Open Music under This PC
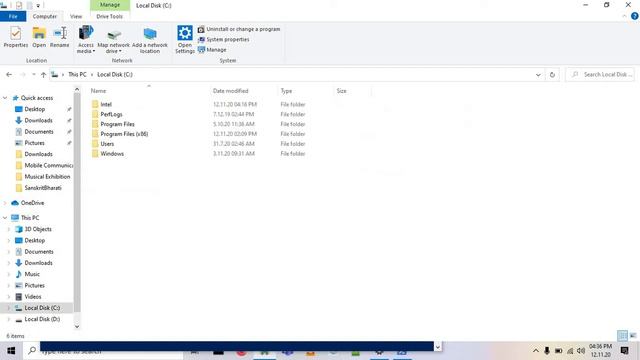 pos(32,274)
